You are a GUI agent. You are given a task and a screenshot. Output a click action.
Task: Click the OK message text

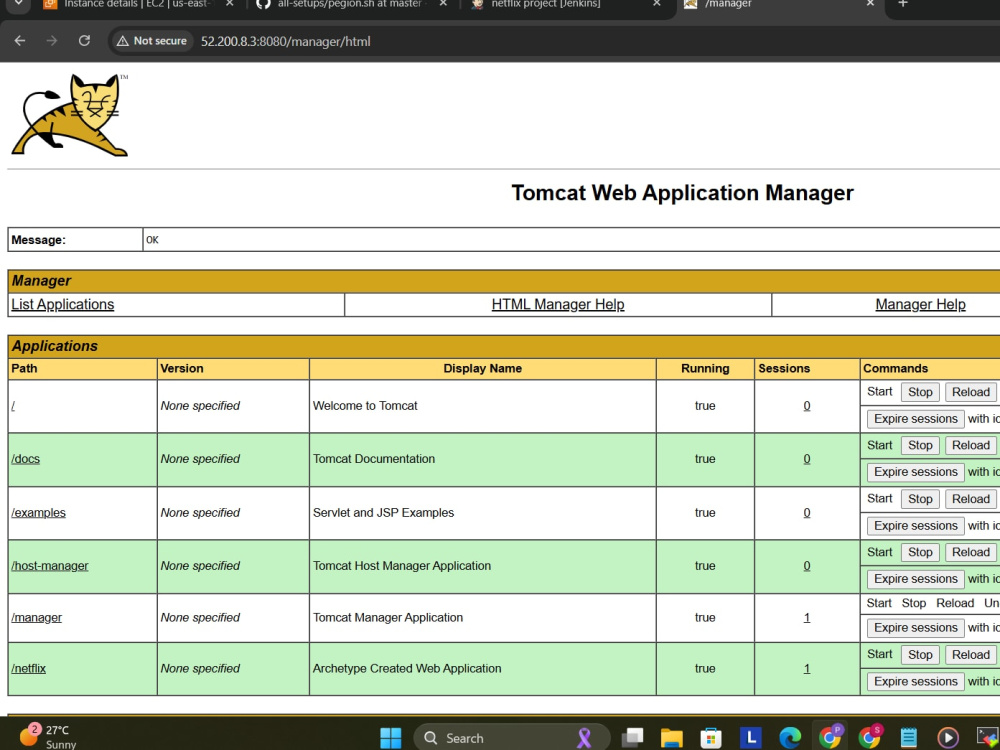coord(152,240)
